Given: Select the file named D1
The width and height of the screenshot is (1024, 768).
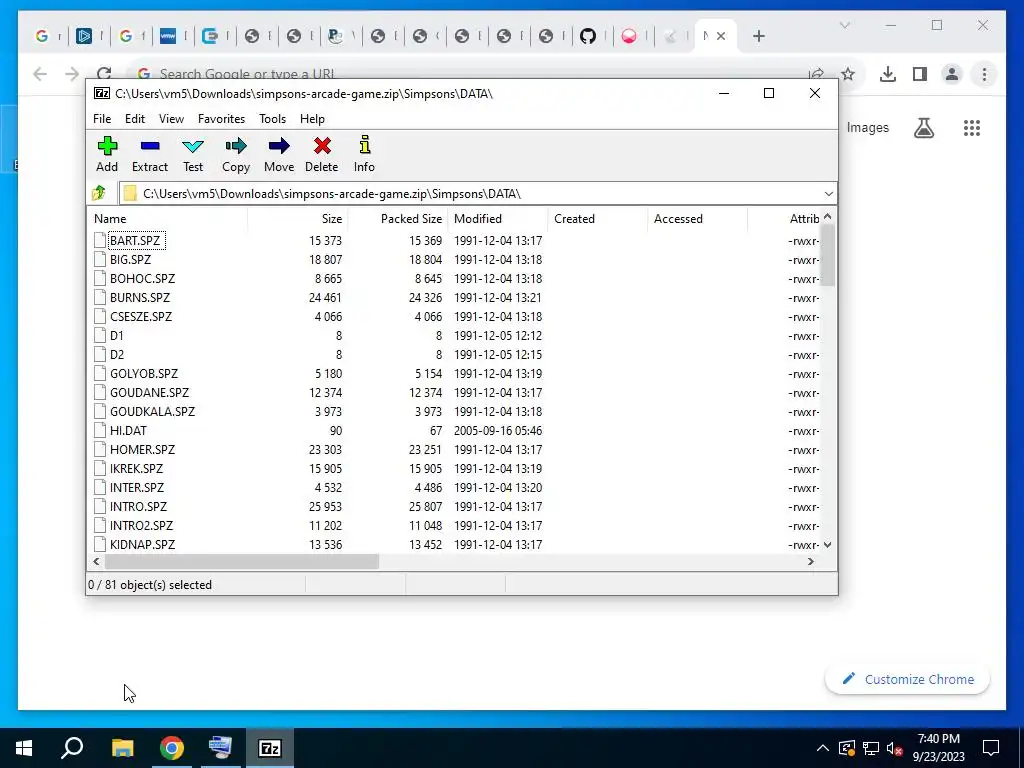Looking at the screenshot, I should [x=116, y=336].
